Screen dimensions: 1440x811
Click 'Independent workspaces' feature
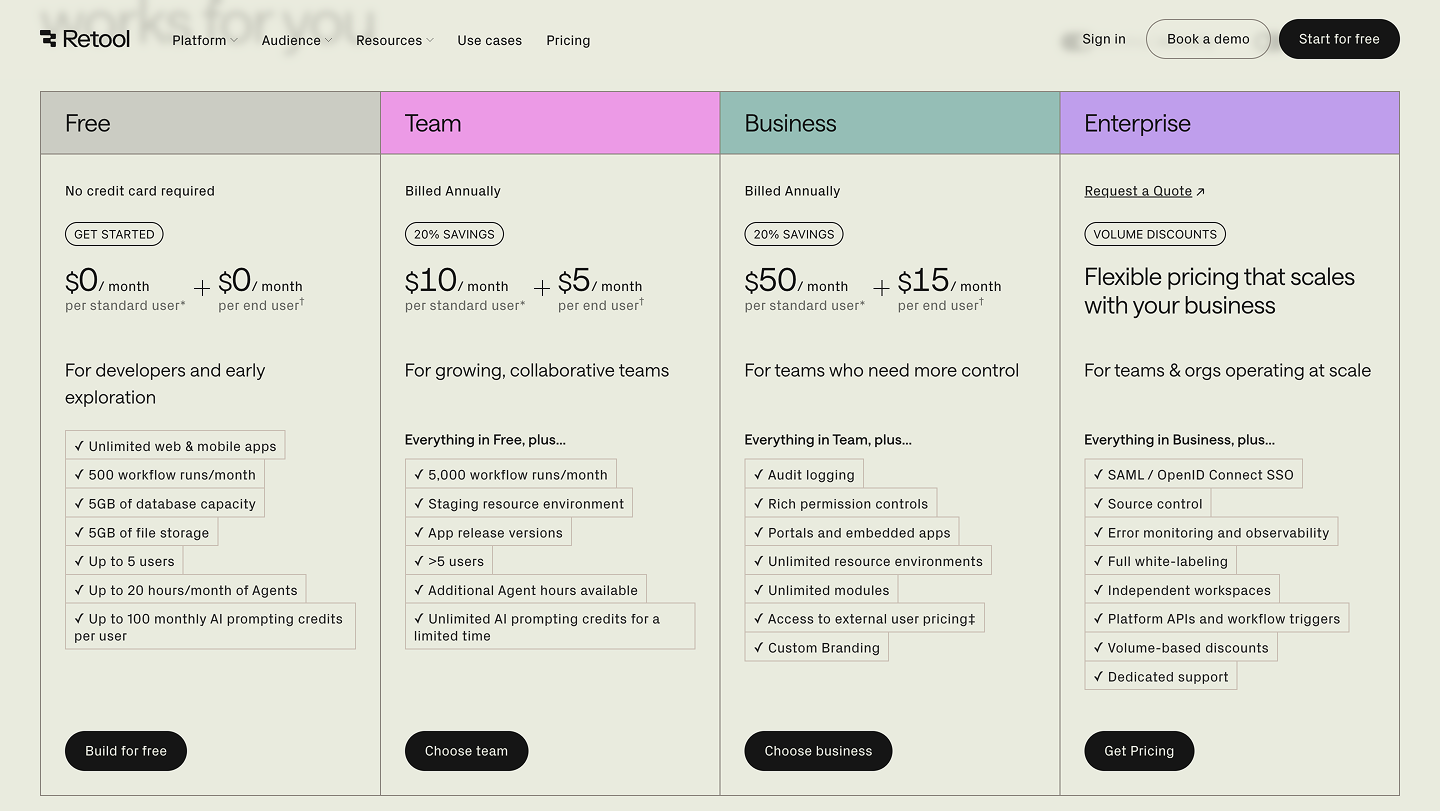pyautogui.click(x=1182, y=590)
